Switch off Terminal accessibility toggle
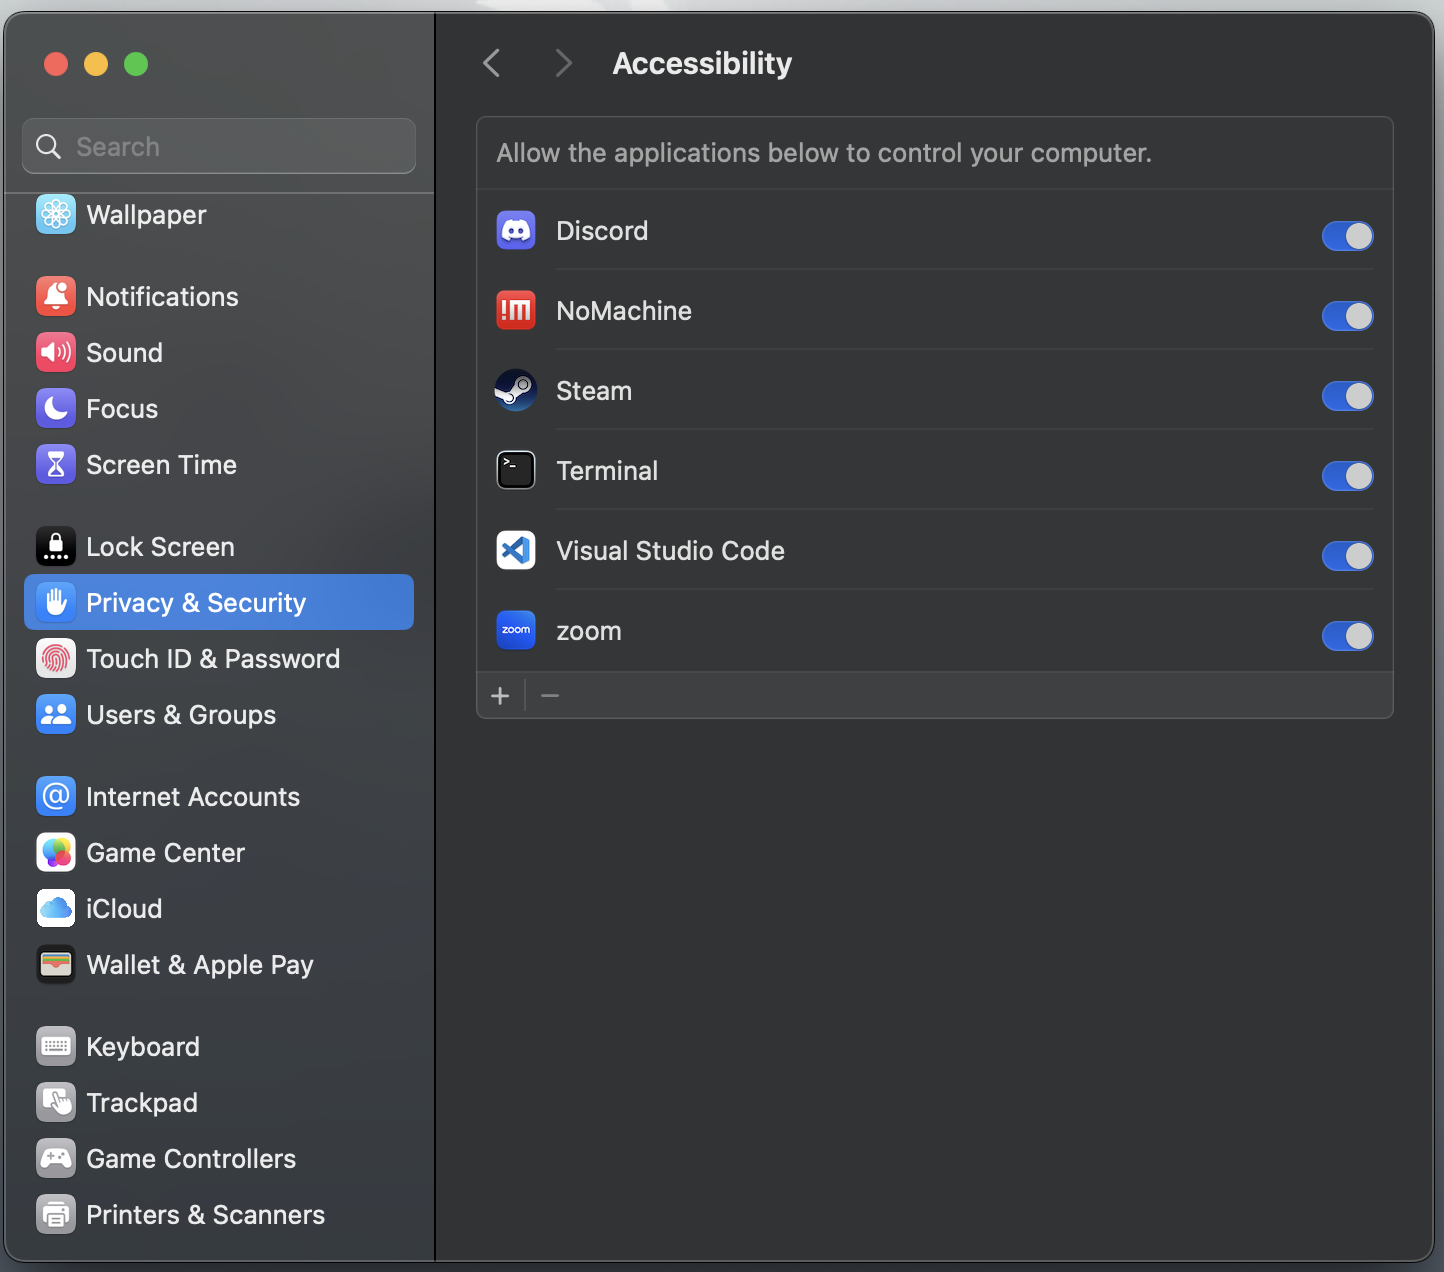Viewport: 1444px width, 1272px height. [1347, 476]
